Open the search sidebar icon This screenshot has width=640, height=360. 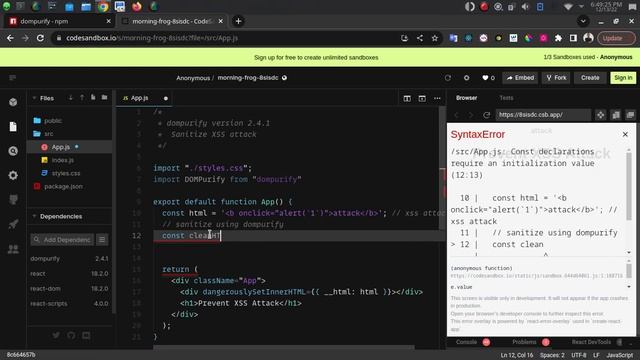[x=13, y=151]
